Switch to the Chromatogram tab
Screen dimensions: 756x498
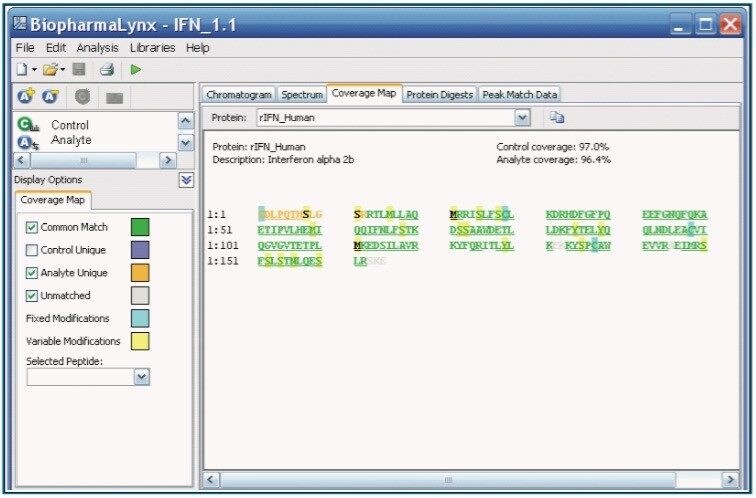[239, 94]
